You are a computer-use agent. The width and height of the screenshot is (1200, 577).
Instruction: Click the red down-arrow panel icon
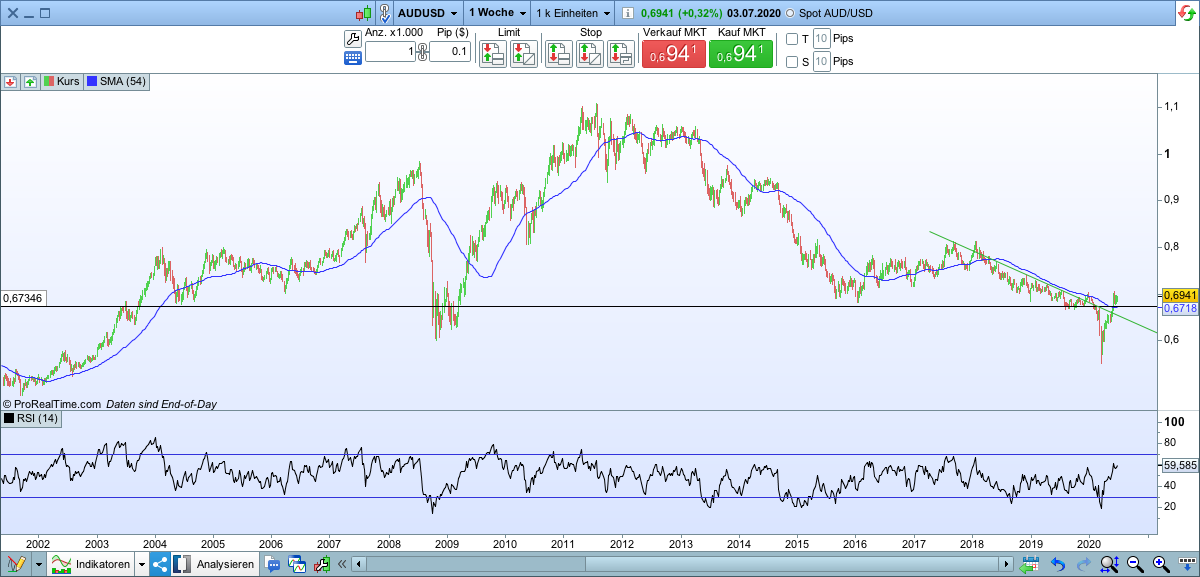10,81
